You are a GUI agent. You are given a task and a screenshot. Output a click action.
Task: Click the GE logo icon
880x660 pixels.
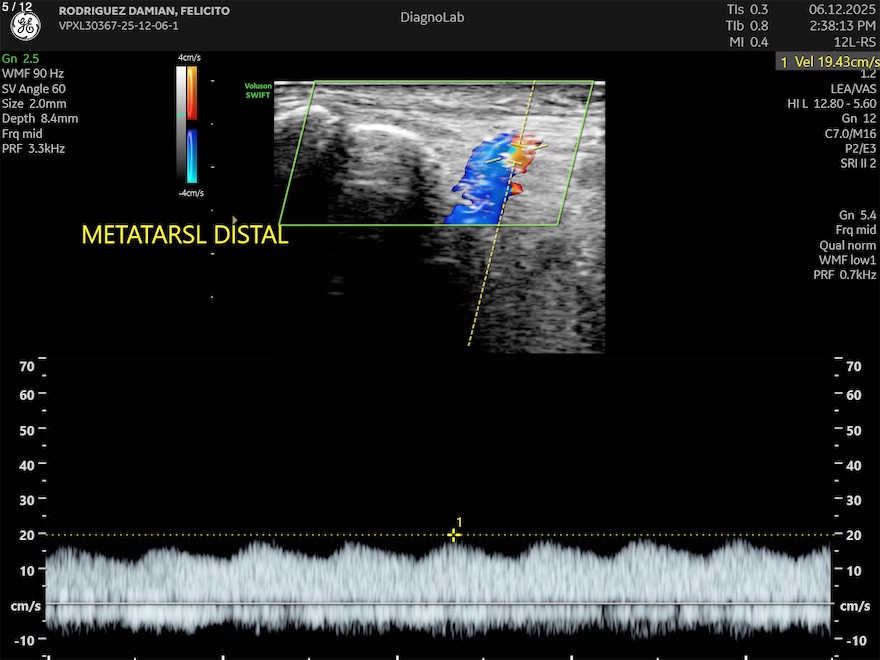tap(25, 27)
